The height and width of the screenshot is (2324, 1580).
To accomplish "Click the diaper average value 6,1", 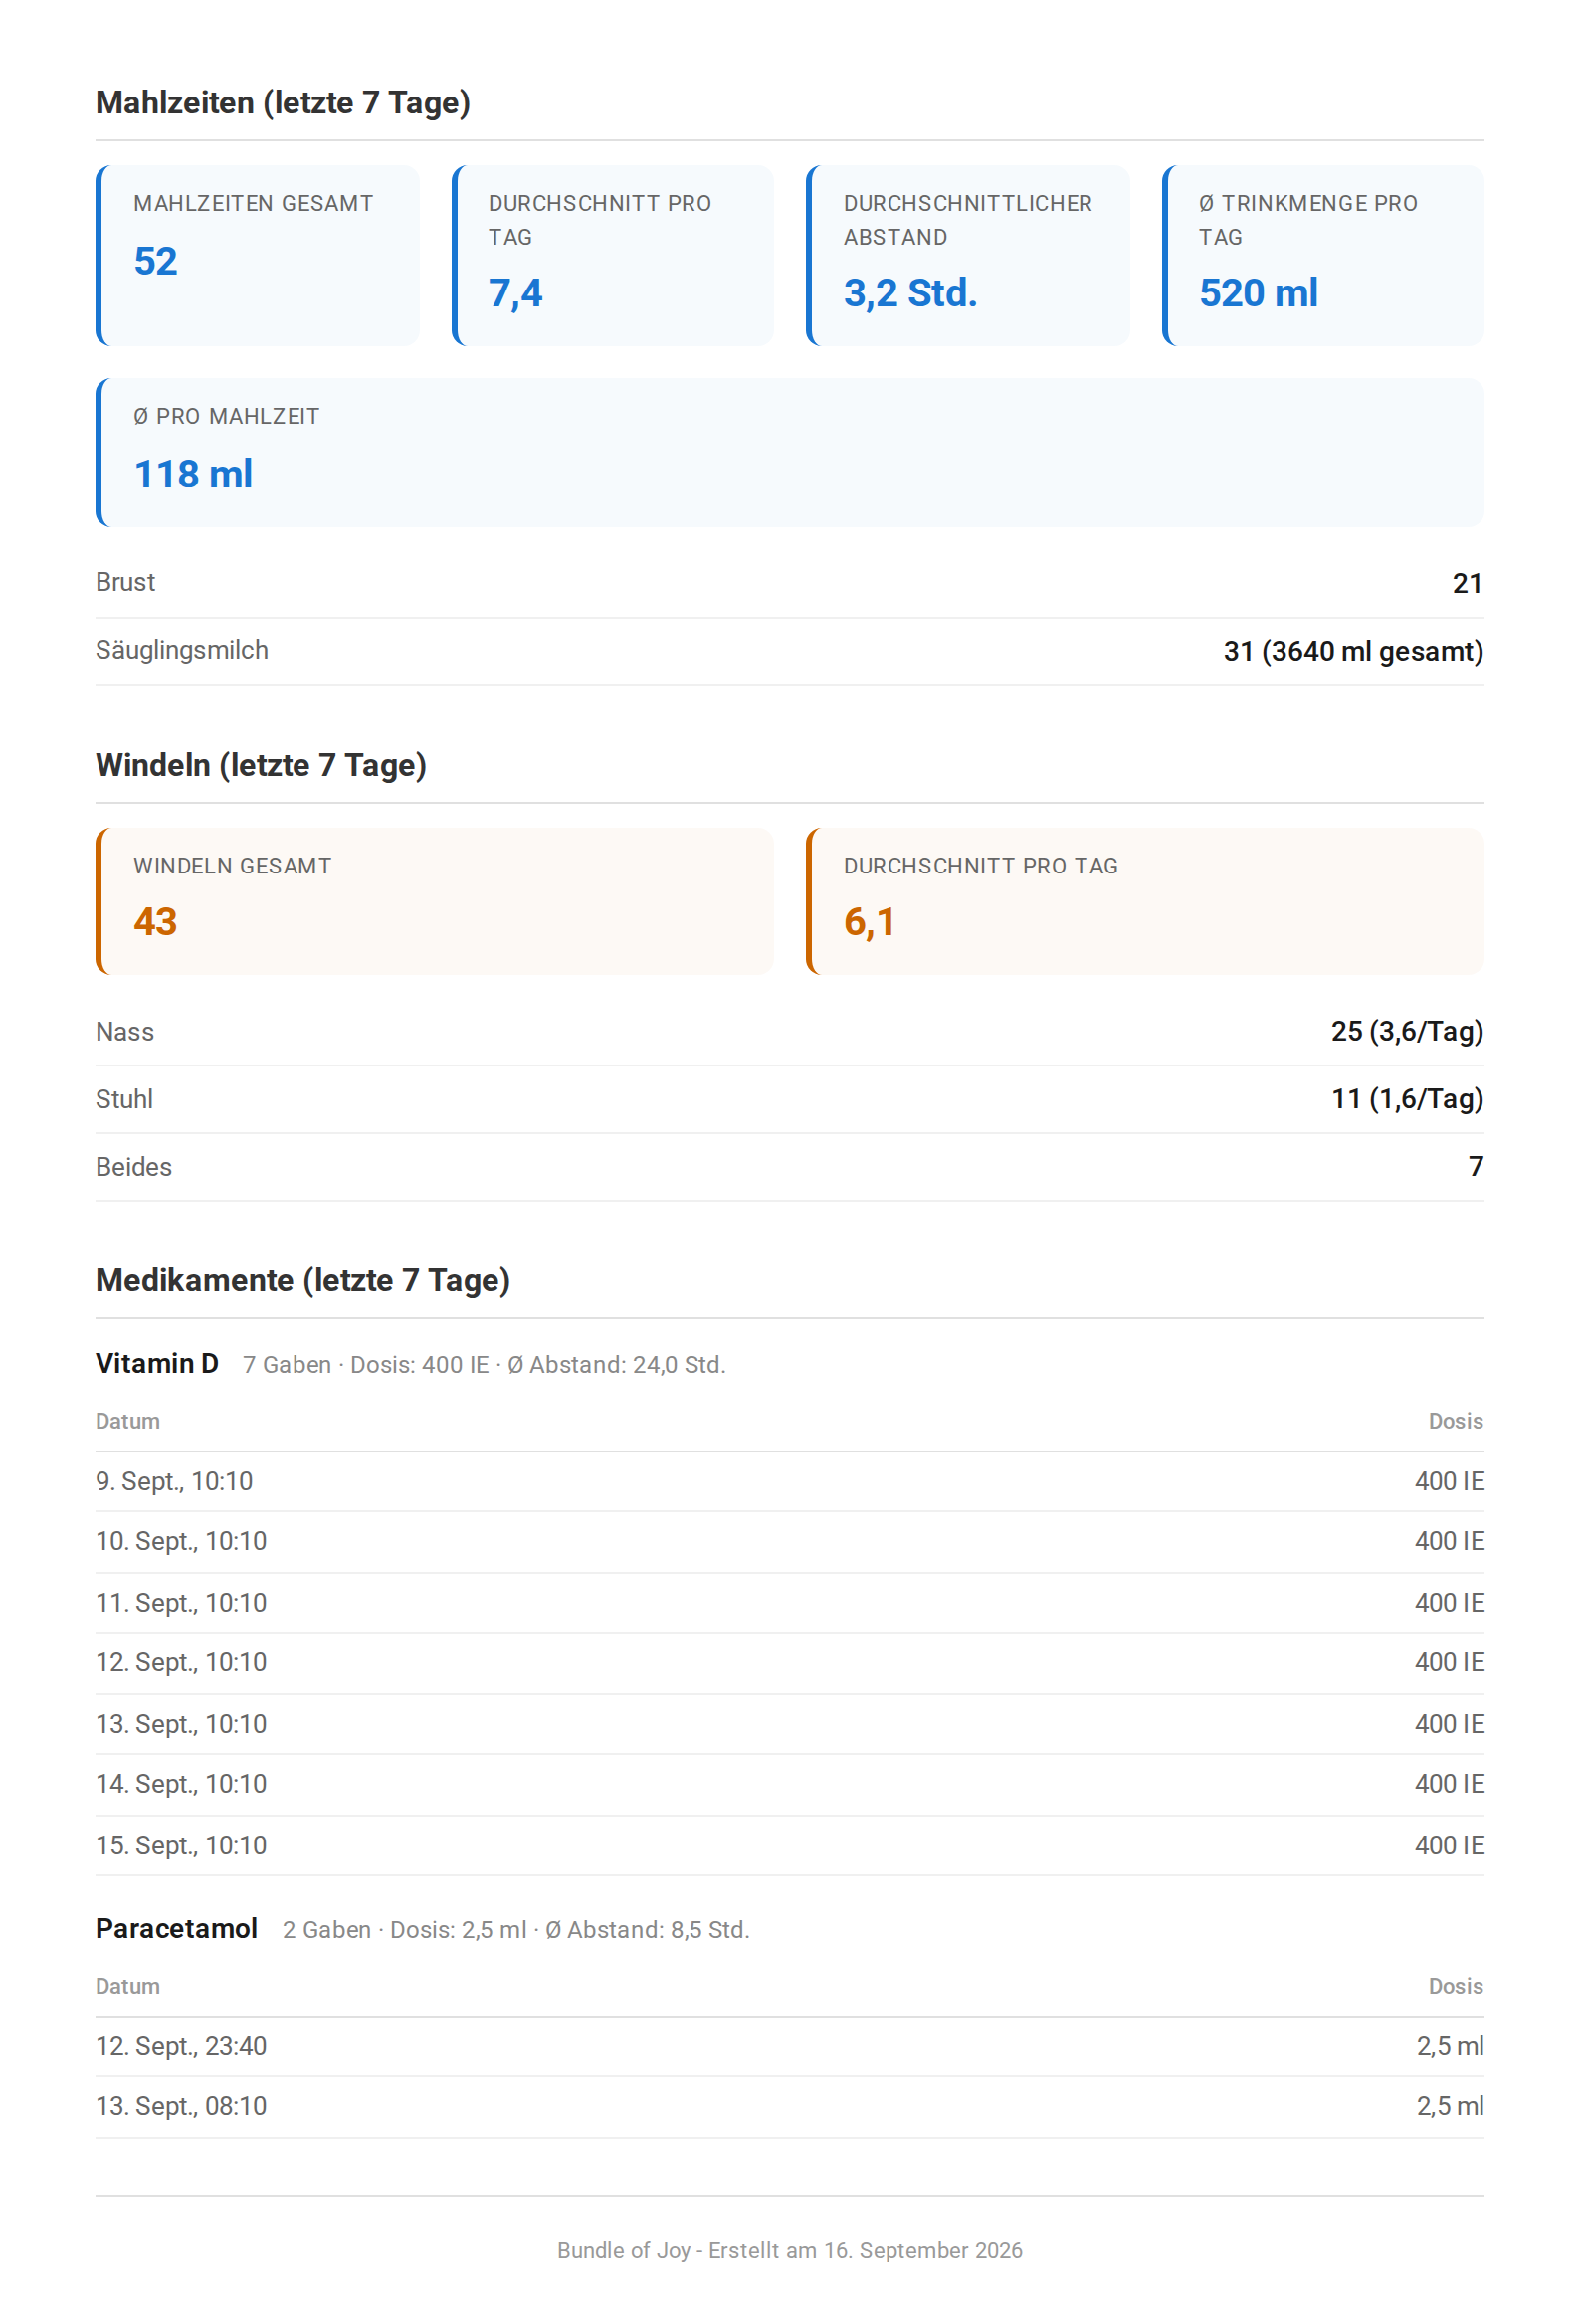I will point(869,922).
